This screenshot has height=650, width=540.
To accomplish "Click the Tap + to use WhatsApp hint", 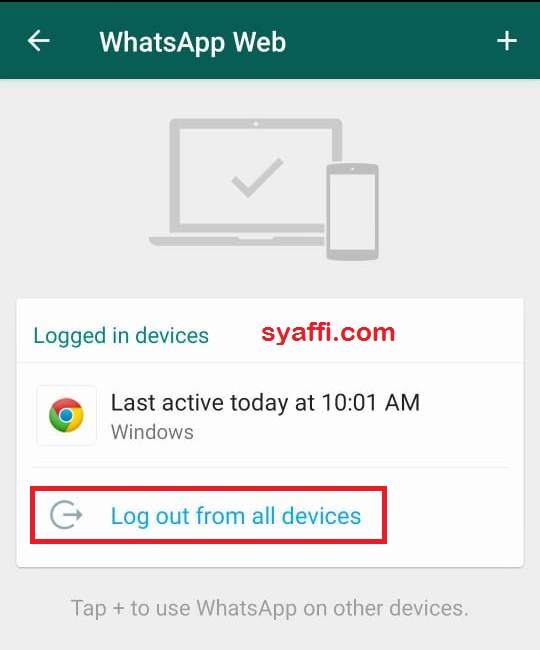I will coord(269,608).
